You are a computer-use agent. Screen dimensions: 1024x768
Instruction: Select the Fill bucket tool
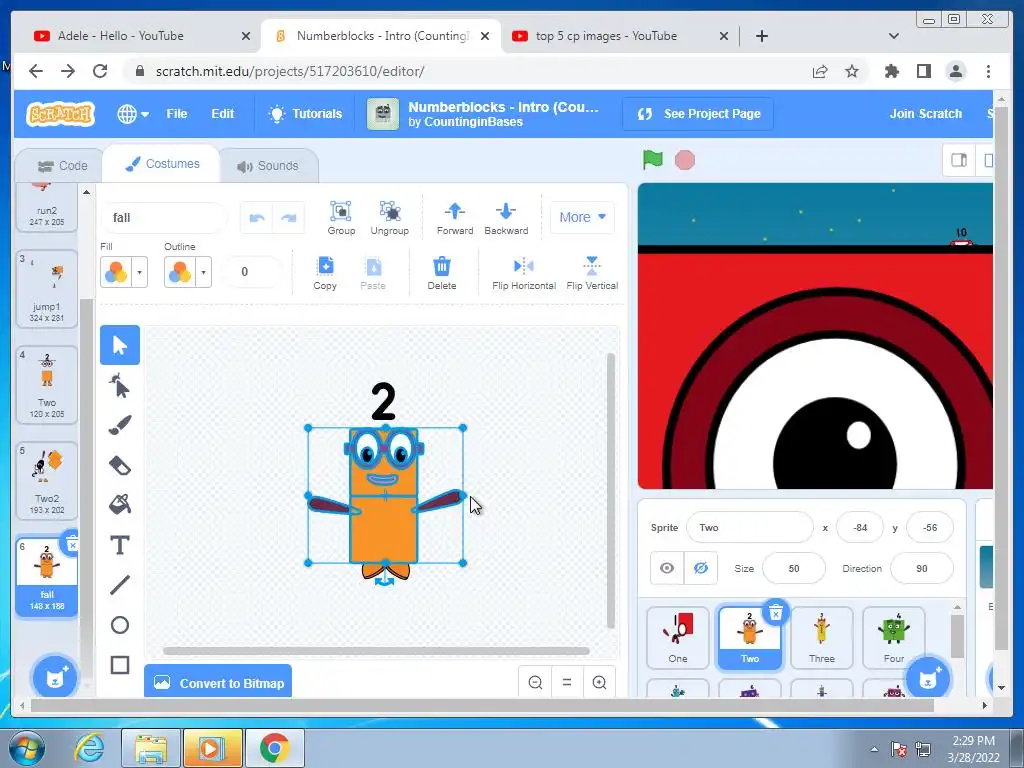pyautogui.click(x=120, y=505)
